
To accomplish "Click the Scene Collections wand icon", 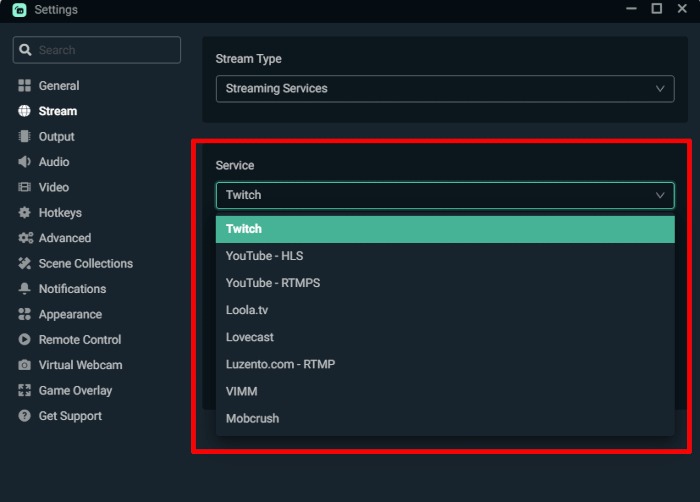I will pos(24,263).
